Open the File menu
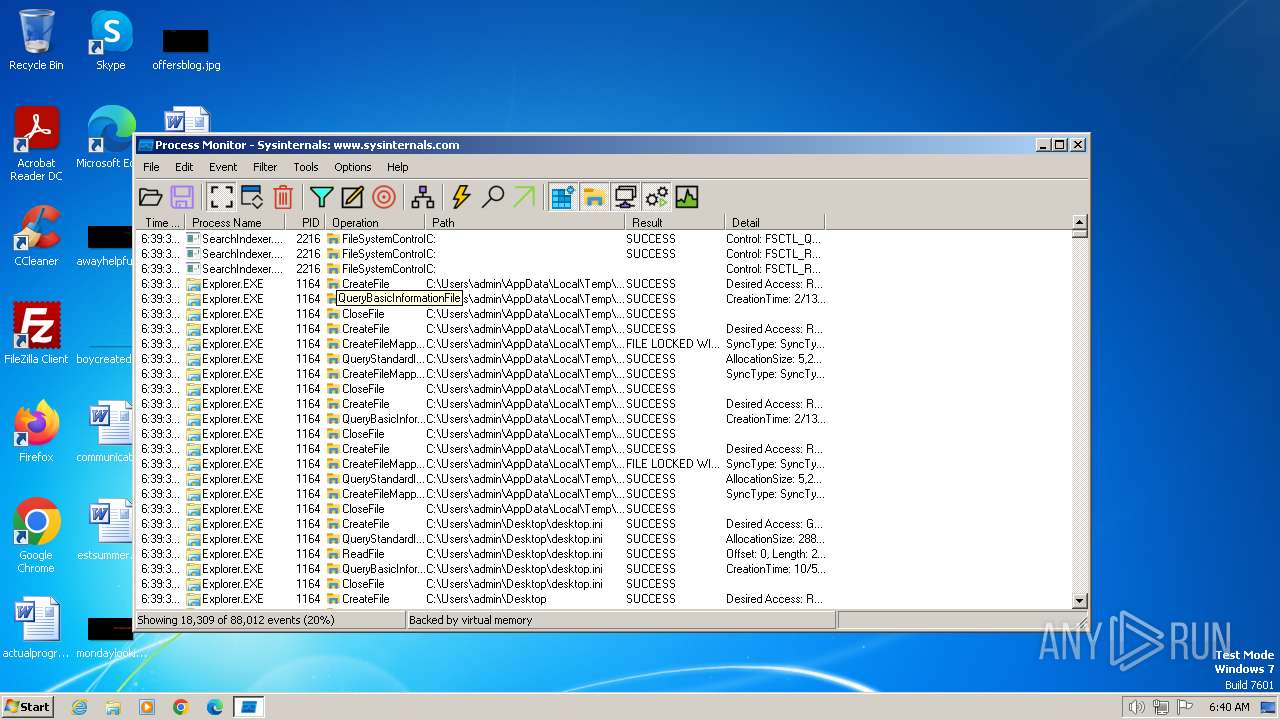This screenshot has height=720, width=1280. (x=151, y=167)
